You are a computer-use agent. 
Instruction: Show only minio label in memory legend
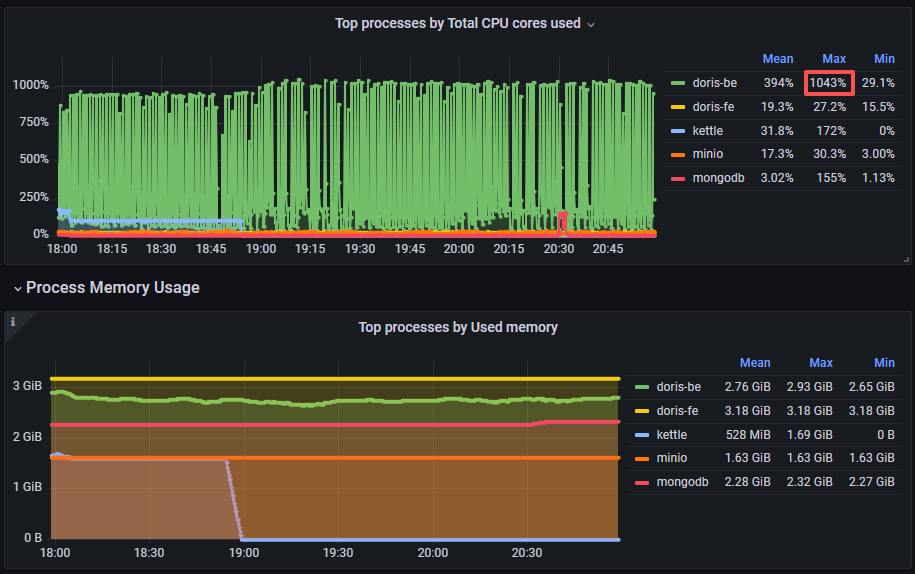(x=672, y=459)
